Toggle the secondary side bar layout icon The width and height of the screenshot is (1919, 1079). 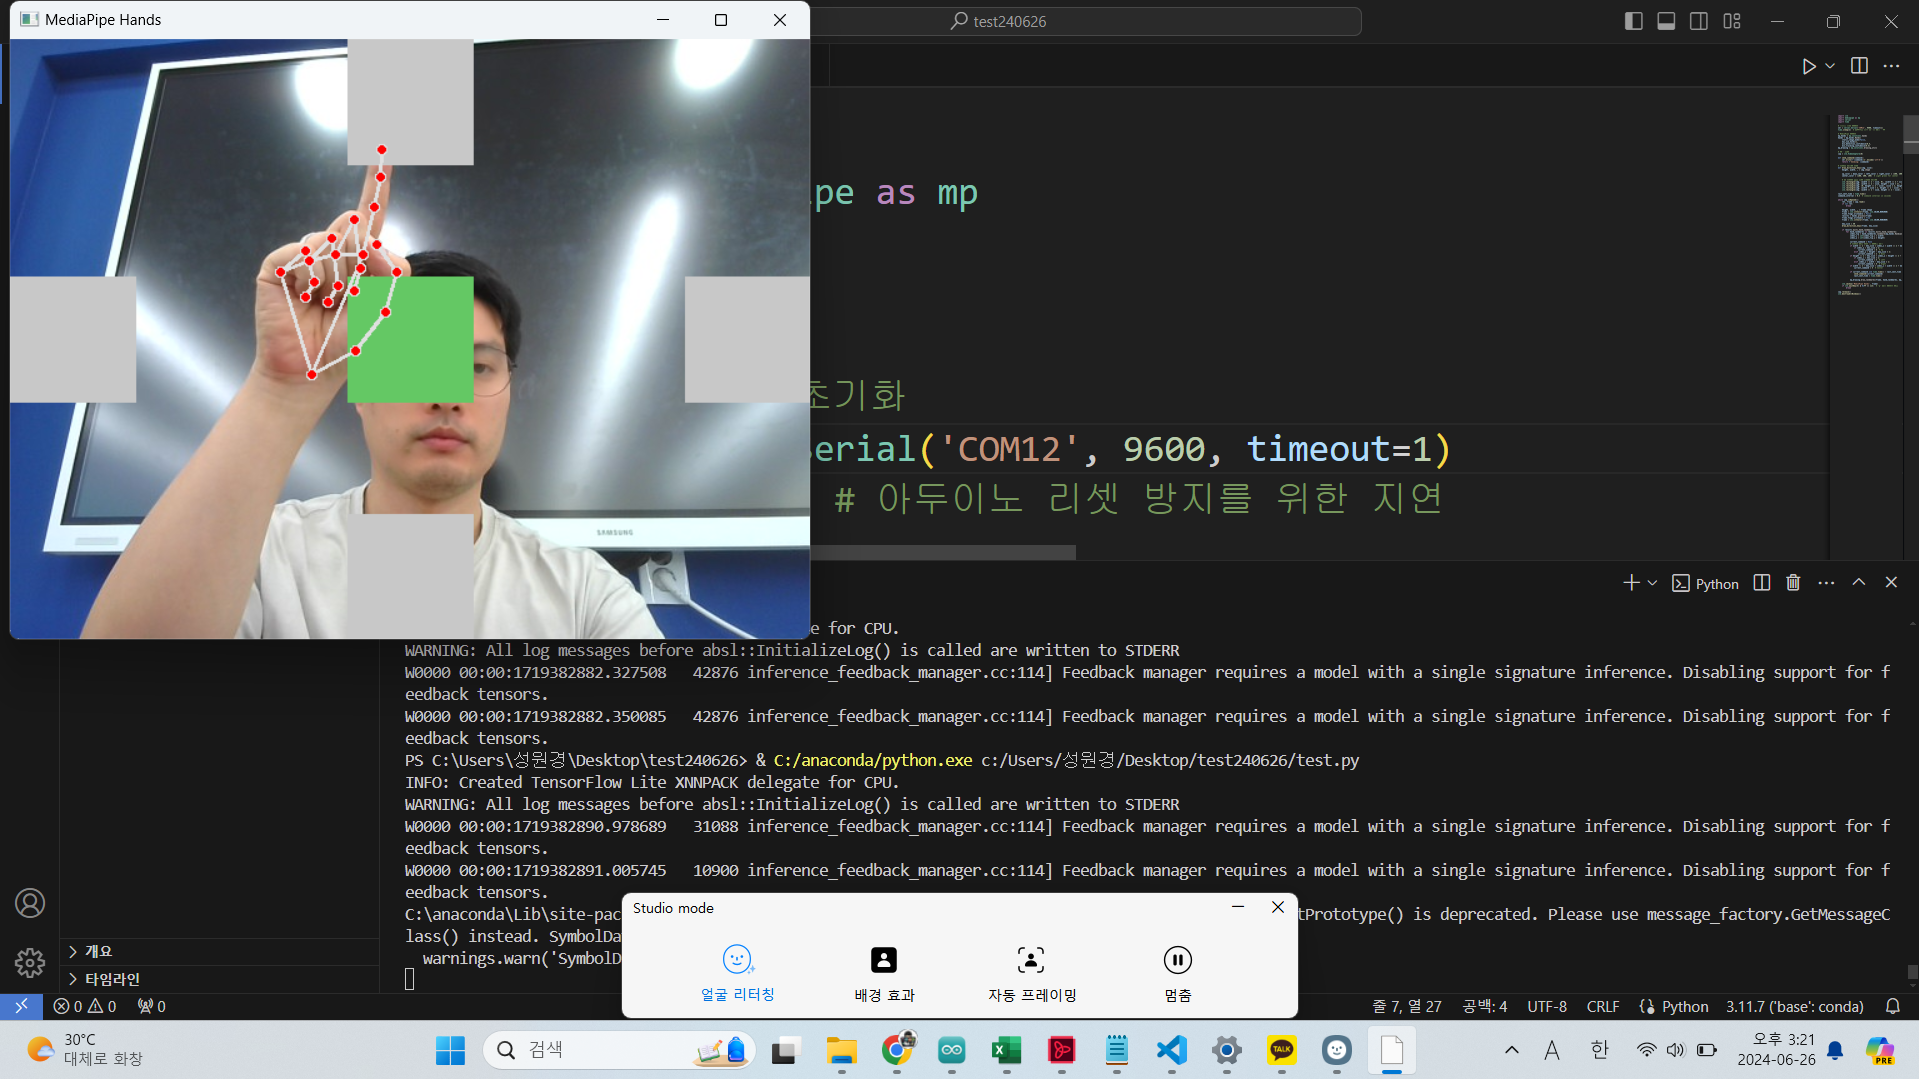1699,21
